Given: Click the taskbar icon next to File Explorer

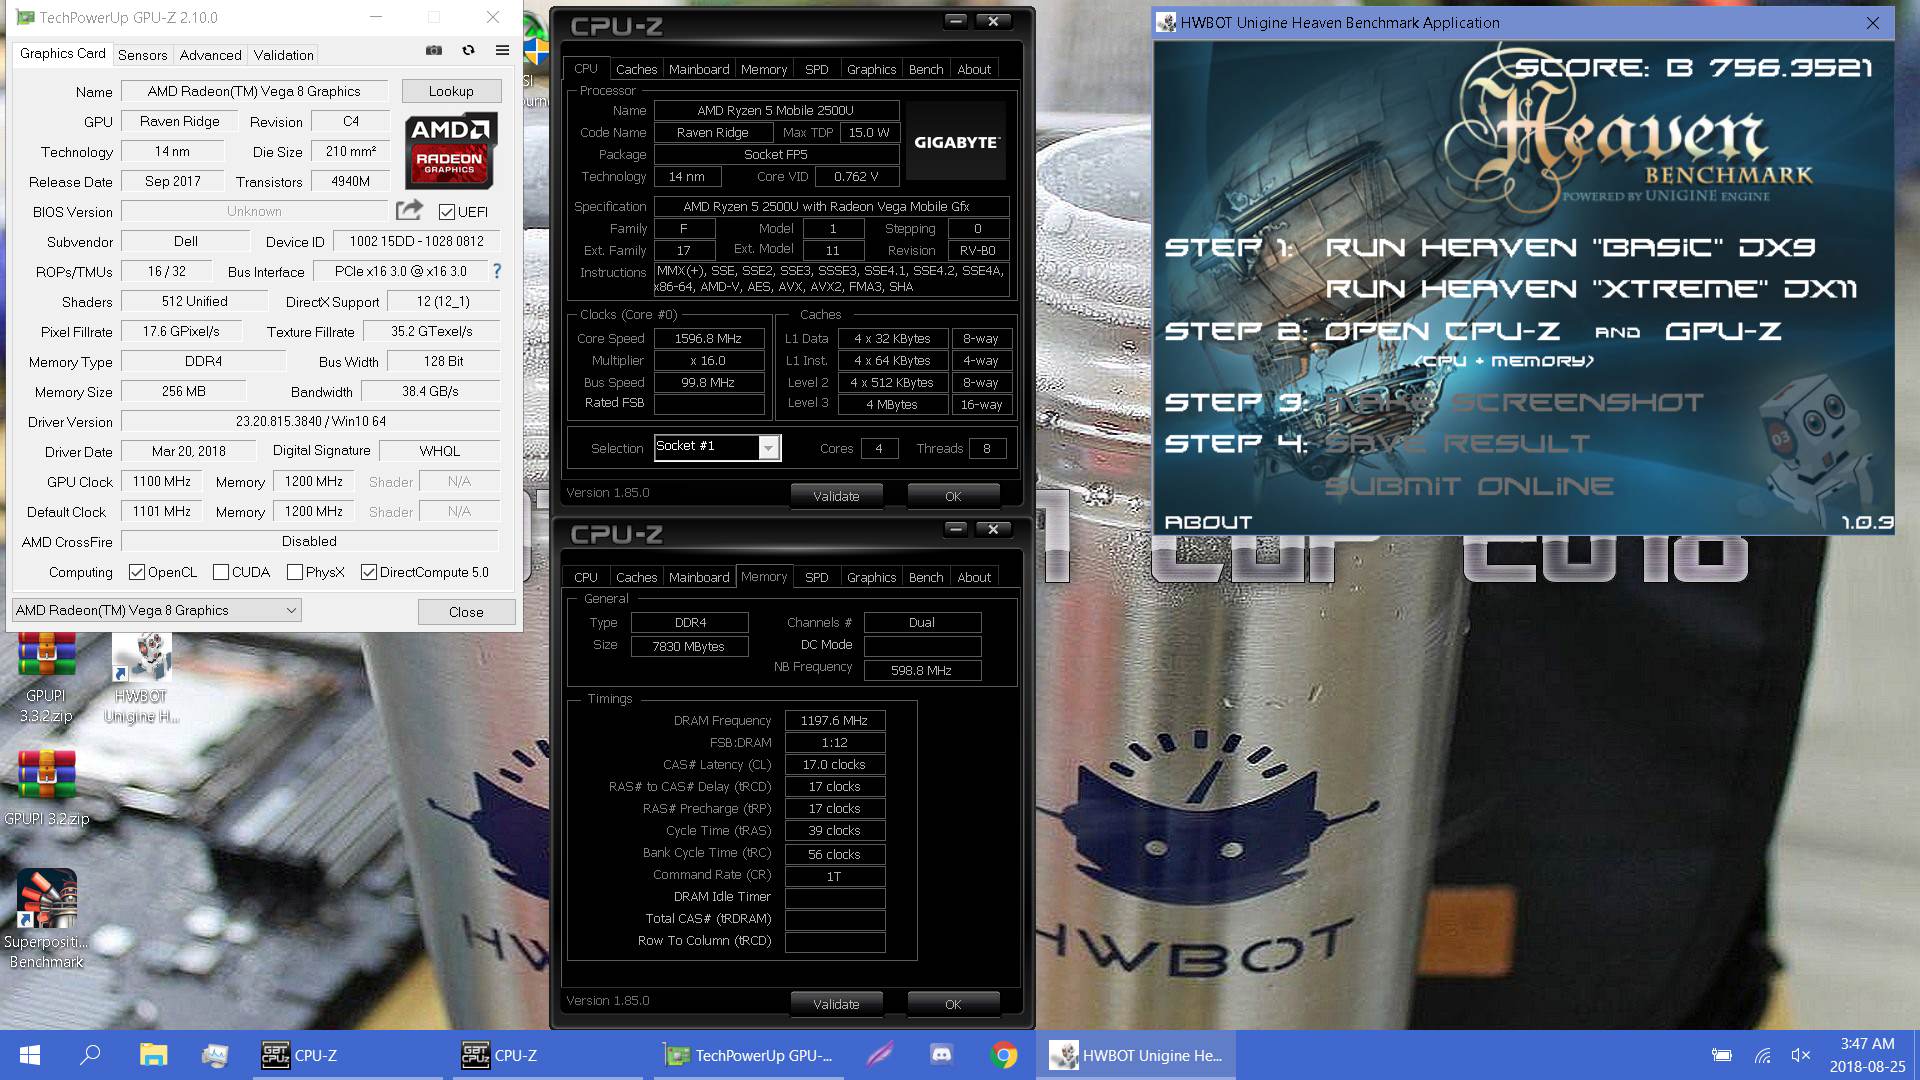Looking at the screenshot, I should 214,1055.
